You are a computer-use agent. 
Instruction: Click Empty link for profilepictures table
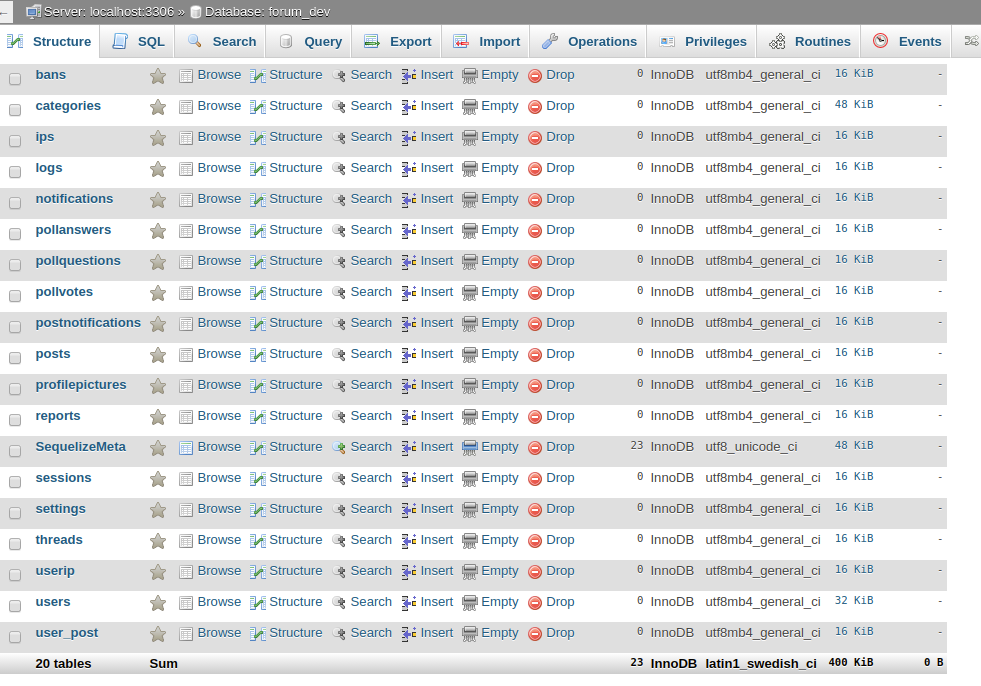click(x=499, y=385)
